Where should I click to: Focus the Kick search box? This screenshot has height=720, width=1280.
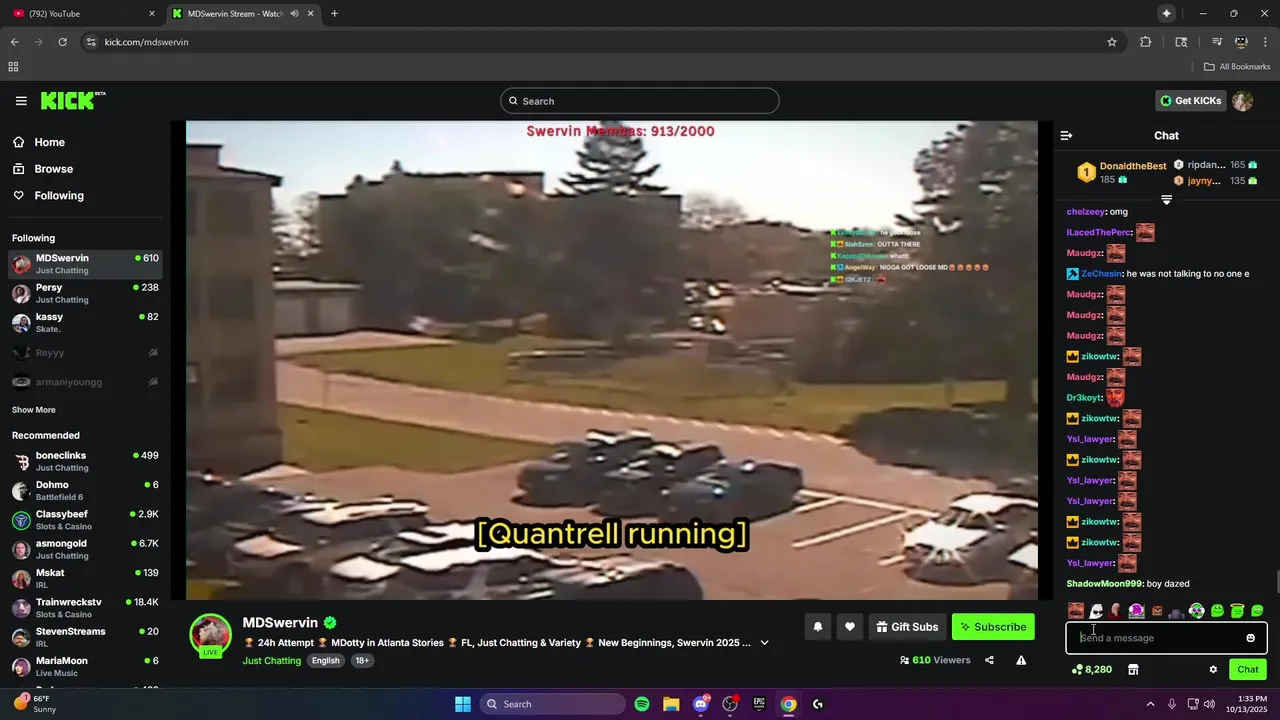point(640,101)
